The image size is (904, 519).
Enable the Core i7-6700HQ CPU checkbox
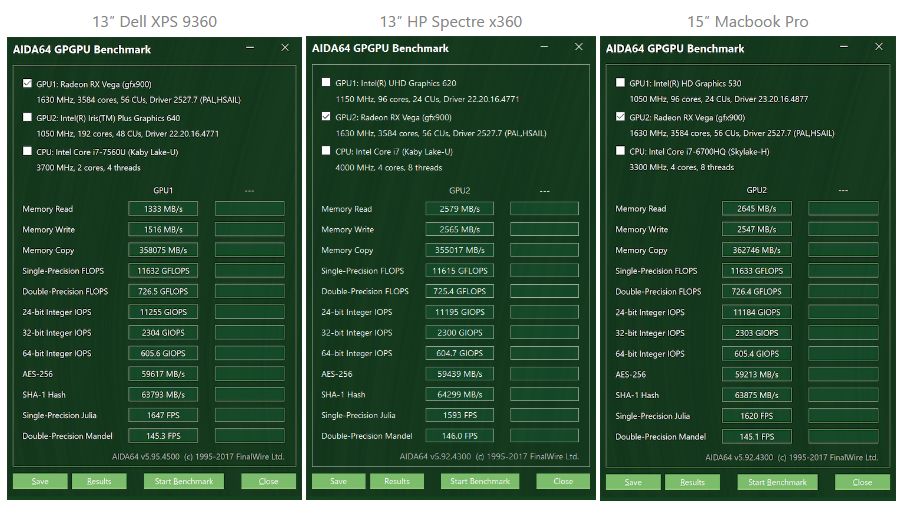point(620,151)
